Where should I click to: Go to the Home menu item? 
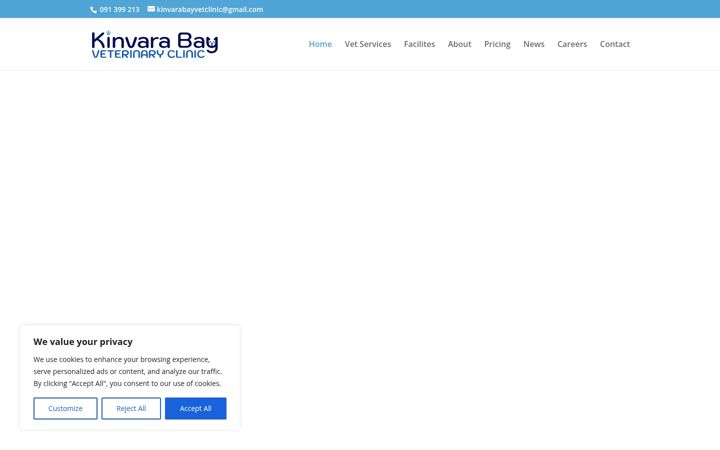click(320, 44)
